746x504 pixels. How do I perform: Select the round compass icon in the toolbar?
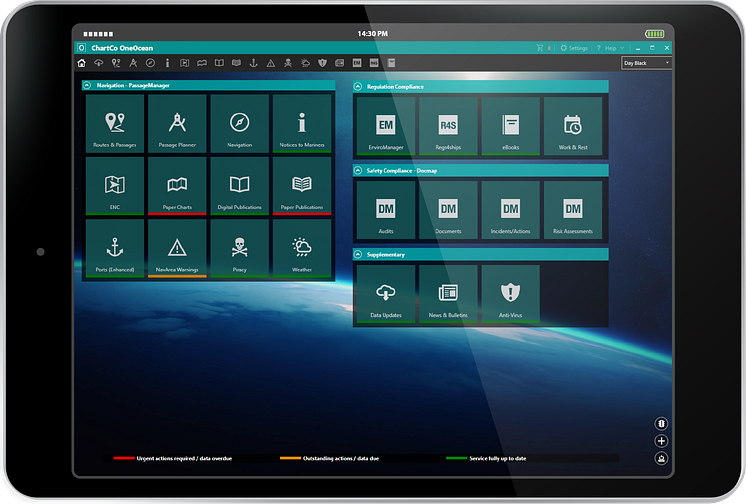pyautogui.click(x=150, y=63)
